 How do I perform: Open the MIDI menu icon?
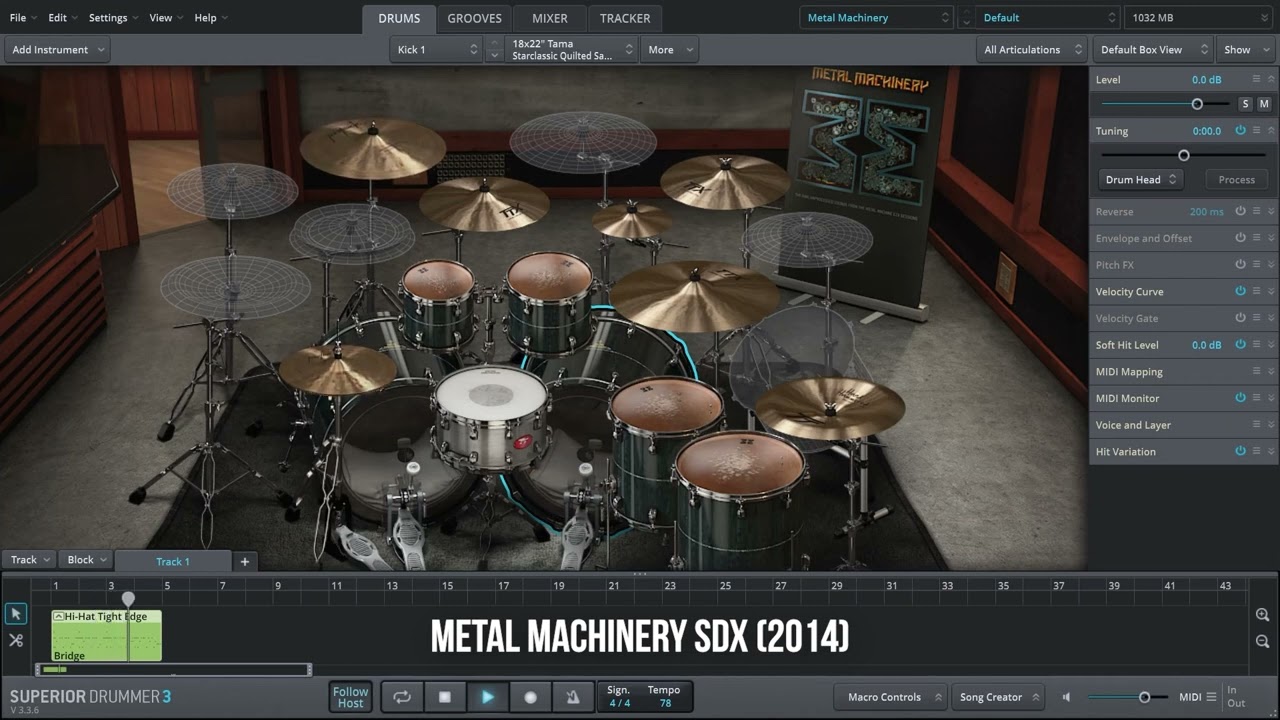tap(1212, 697)
